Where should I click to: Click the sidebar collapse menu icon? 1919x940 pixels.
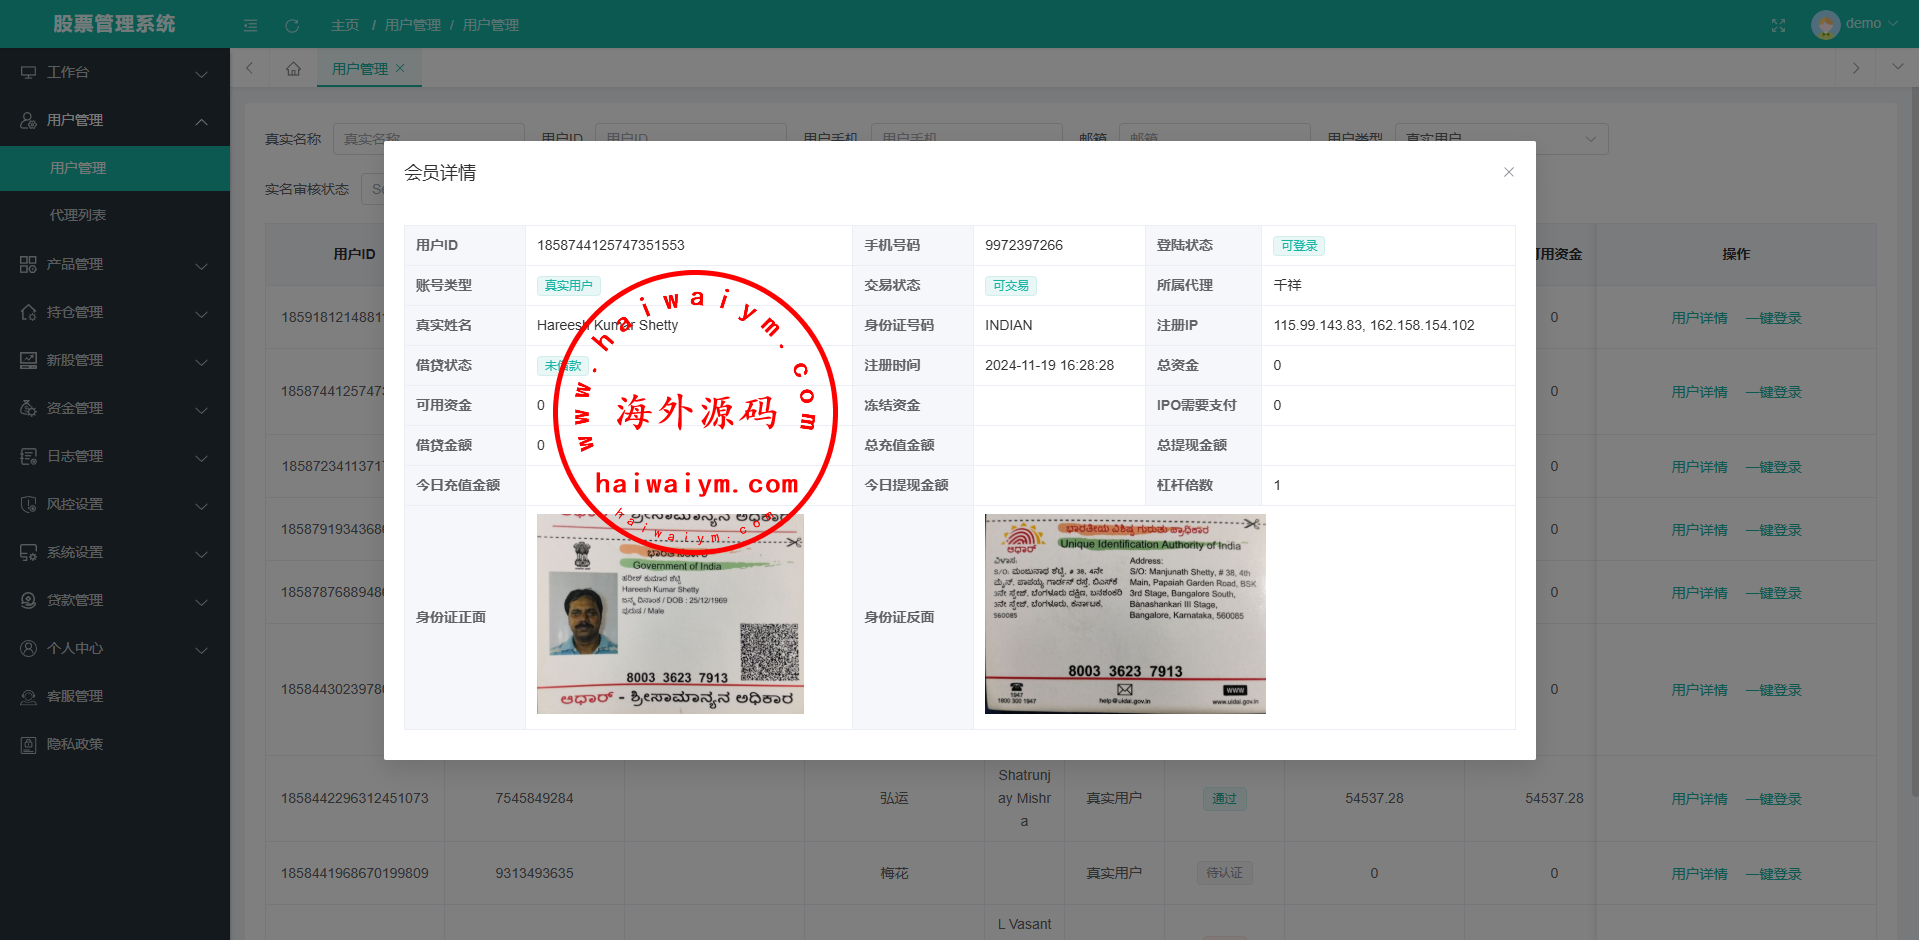[x=251, y=25]
